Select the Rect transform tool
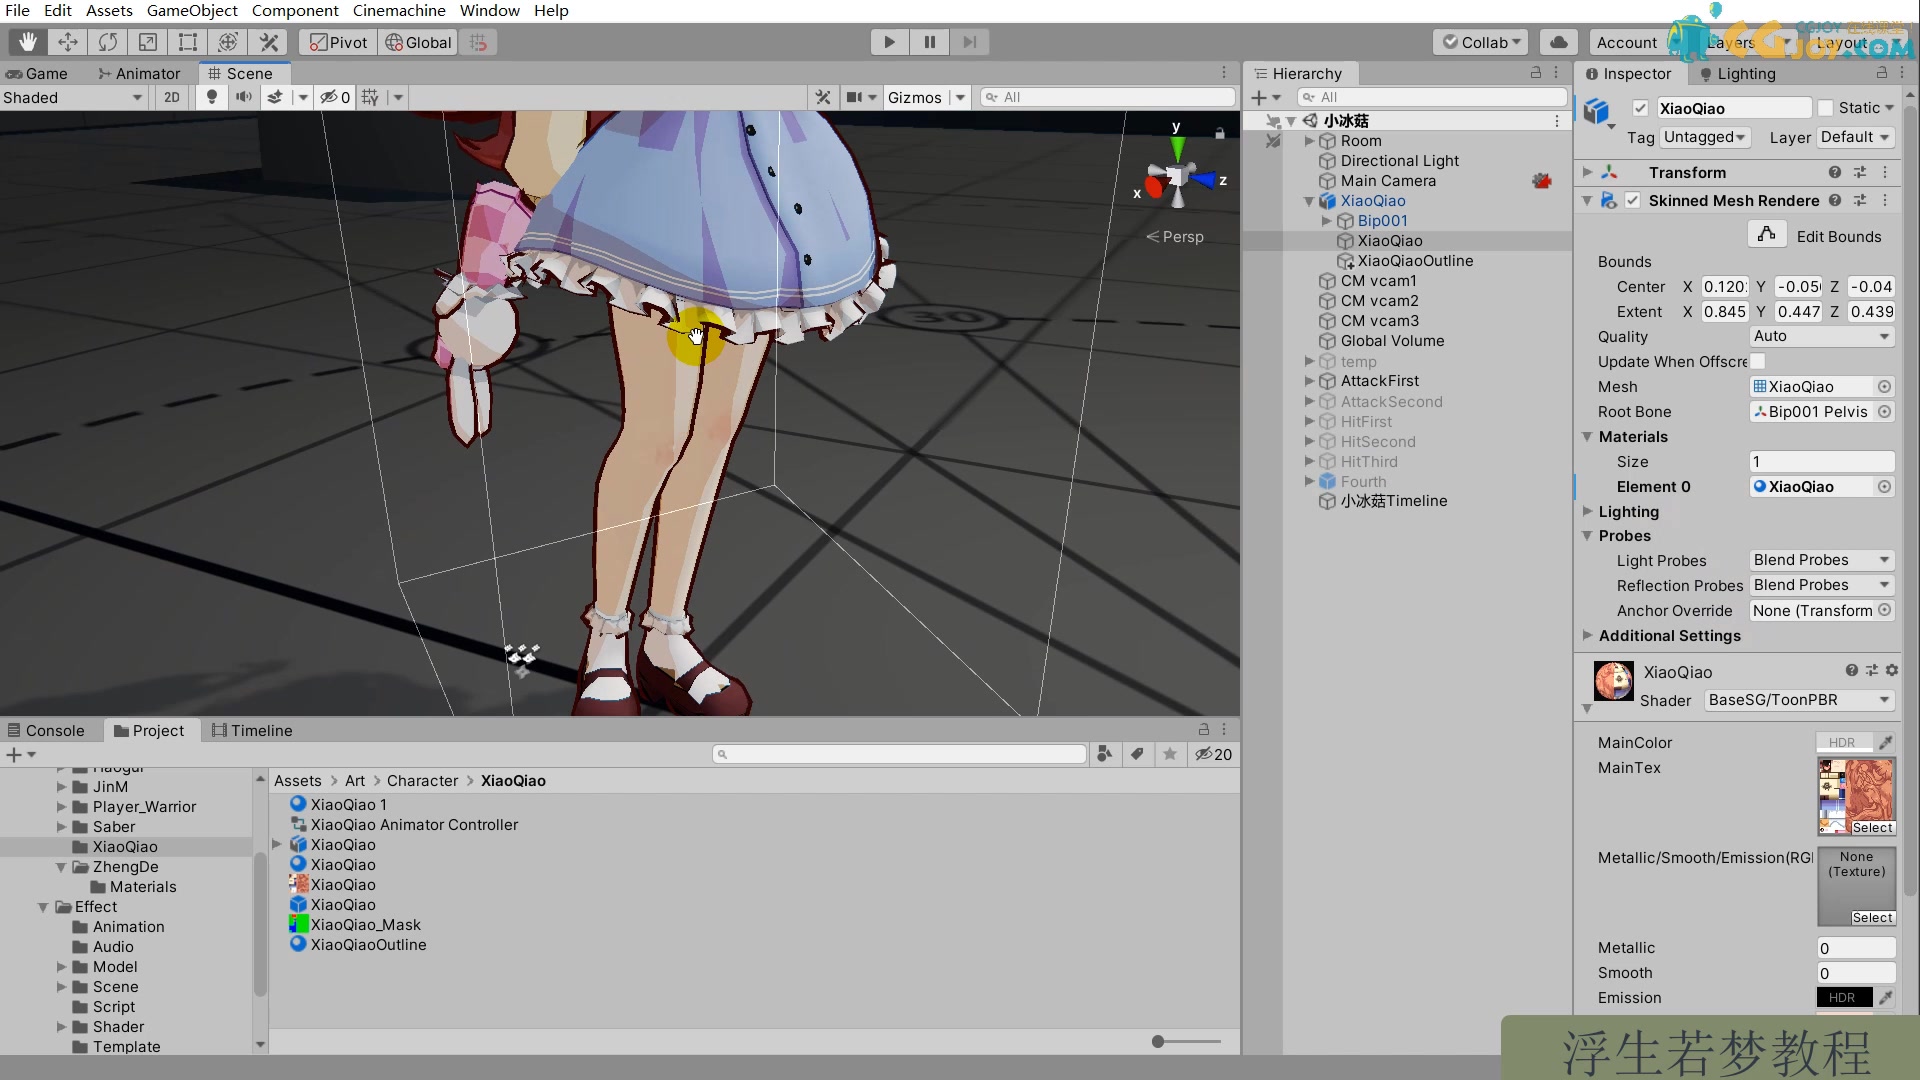 coord(188,42)
